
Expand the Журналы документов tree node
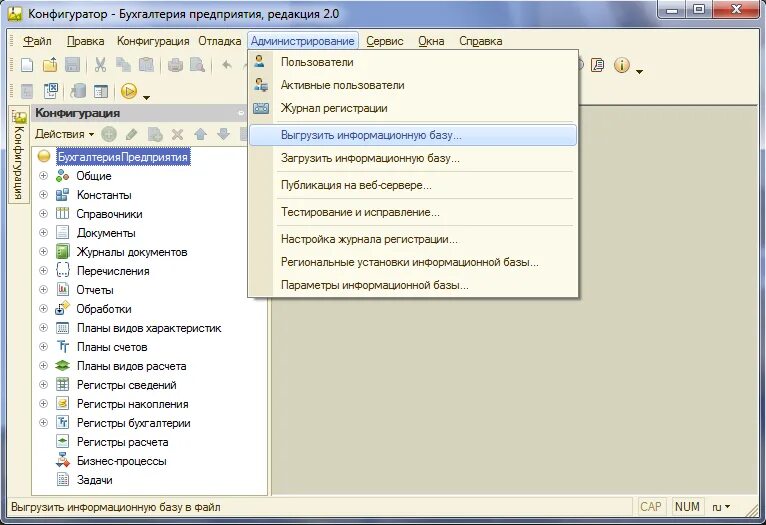tap(43, 252)
